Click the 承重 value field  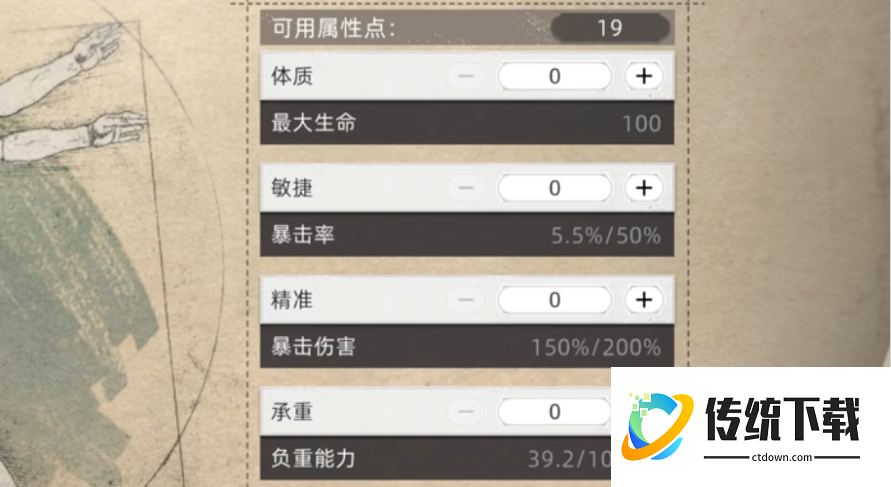click(554, 411)
